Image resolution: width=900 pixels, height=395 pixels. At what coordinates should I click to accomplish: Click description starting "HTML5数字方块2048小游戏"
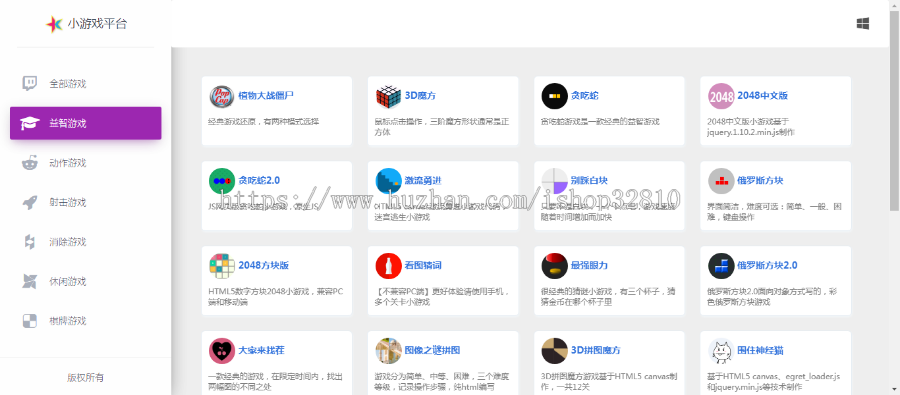click(x=276, y=297)
